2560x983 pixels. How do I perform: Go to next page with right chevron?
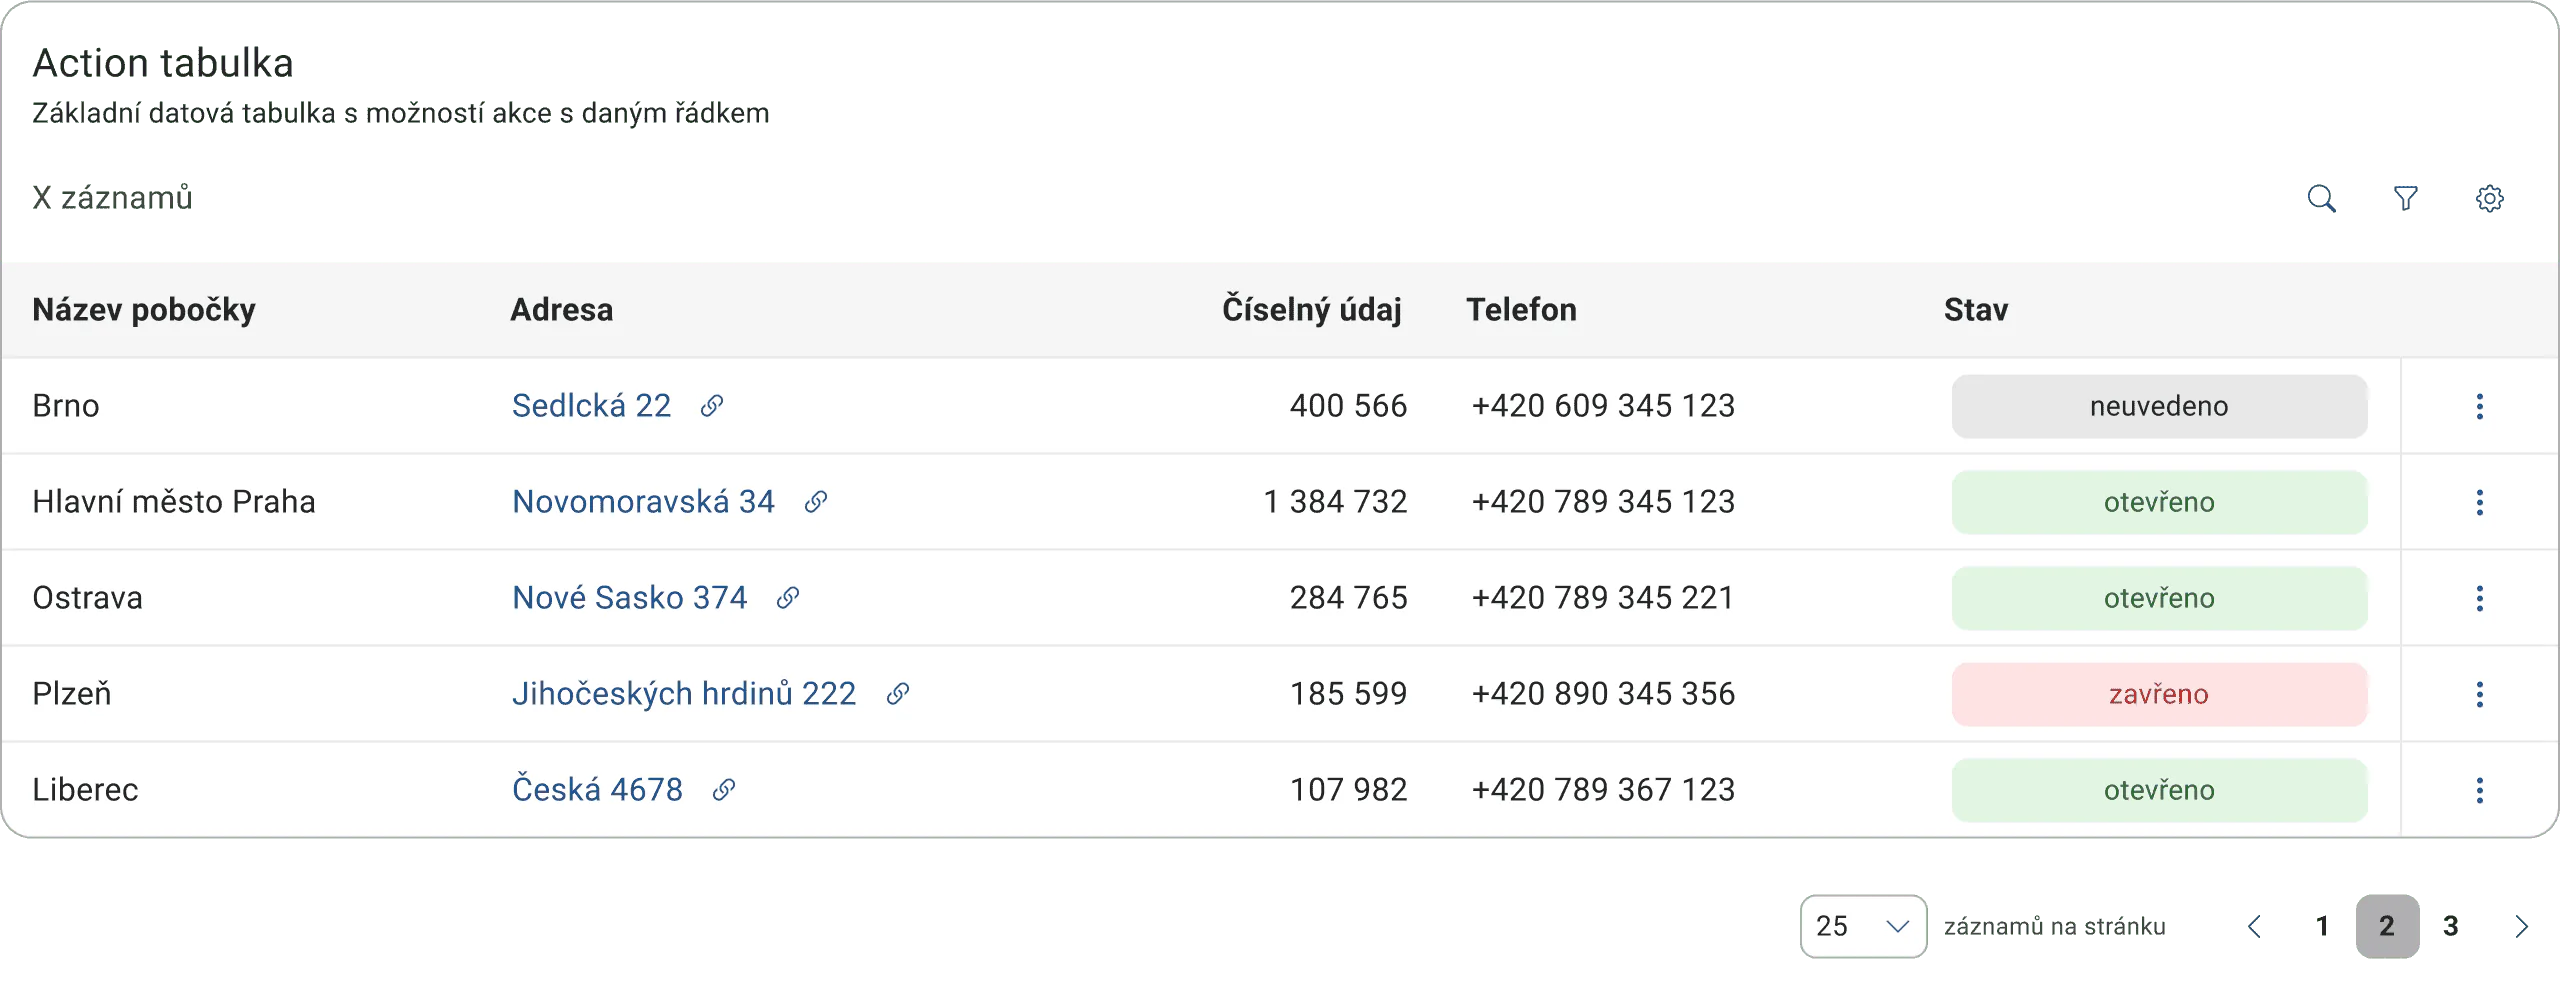(x=2521, y=926)
